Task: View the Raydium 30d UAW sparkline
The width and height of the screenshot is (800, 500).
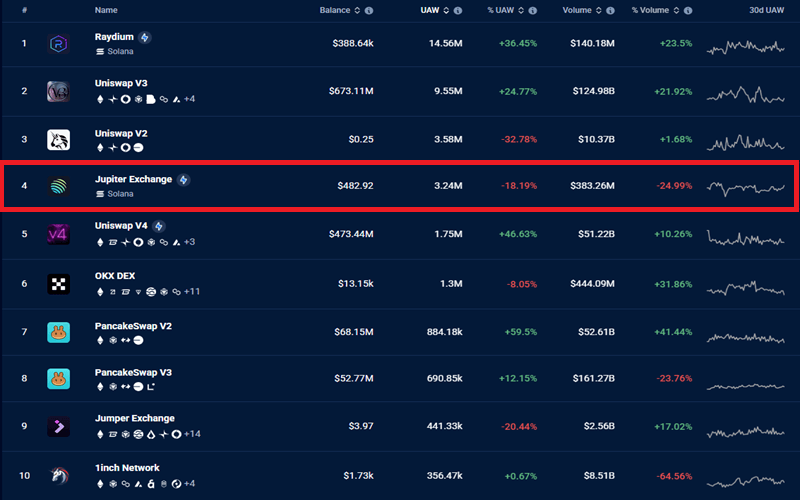Action: click(x=745, y=47)
